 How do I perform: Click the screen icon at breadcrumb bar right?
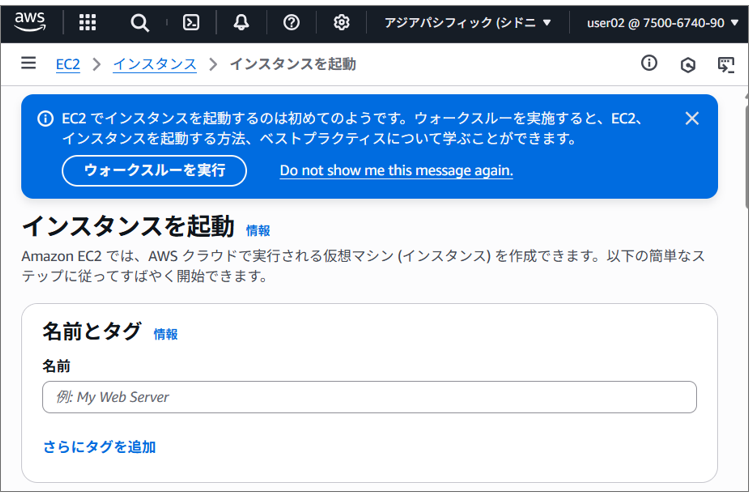[x=726, y=65]
